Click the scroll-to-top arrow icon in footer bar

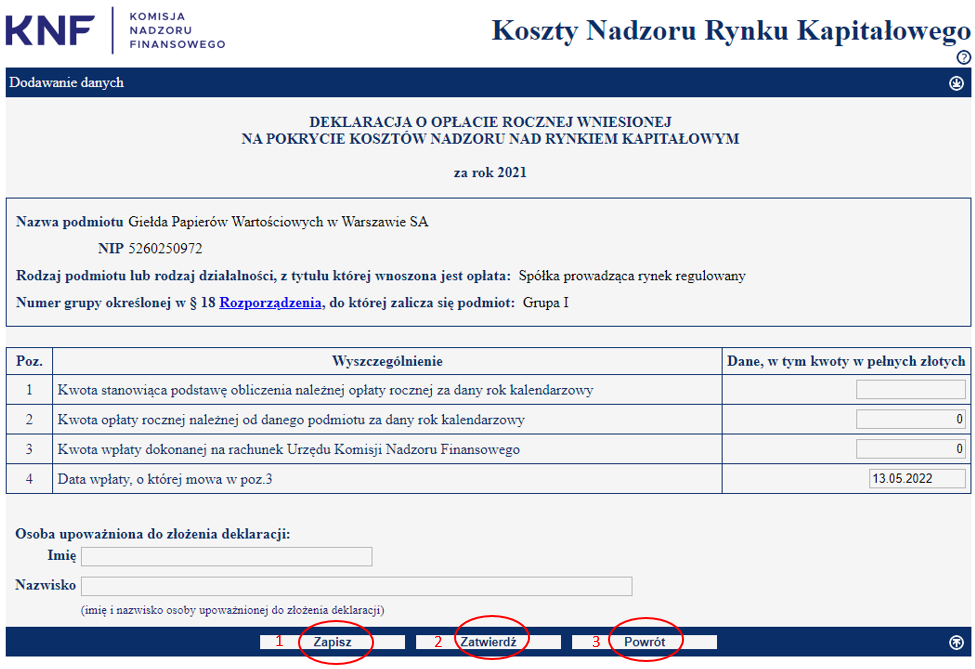[956, 642]
